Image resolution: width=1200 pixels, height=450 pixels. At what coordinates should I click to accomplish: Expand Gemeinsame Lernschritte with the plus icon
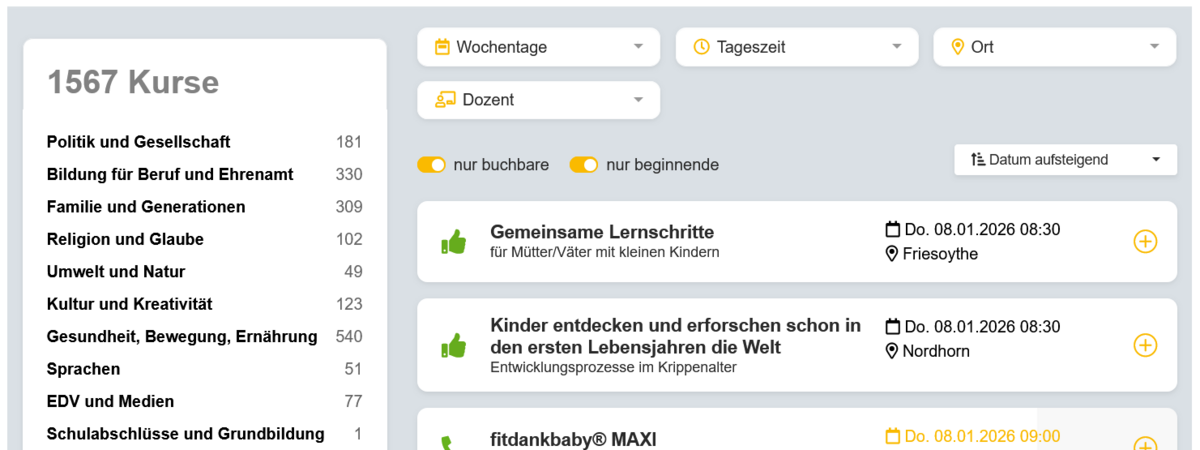[1145, 241]
